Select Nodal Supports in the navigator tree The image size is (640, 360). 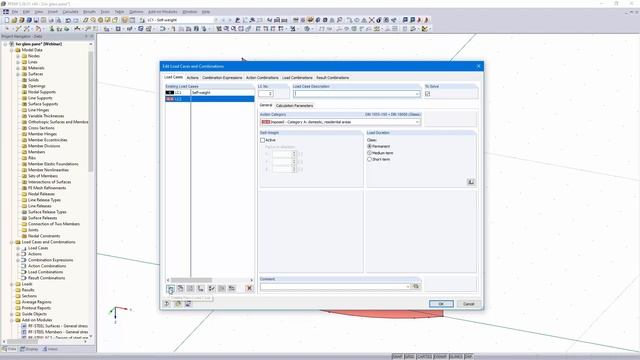coord(42,92)
